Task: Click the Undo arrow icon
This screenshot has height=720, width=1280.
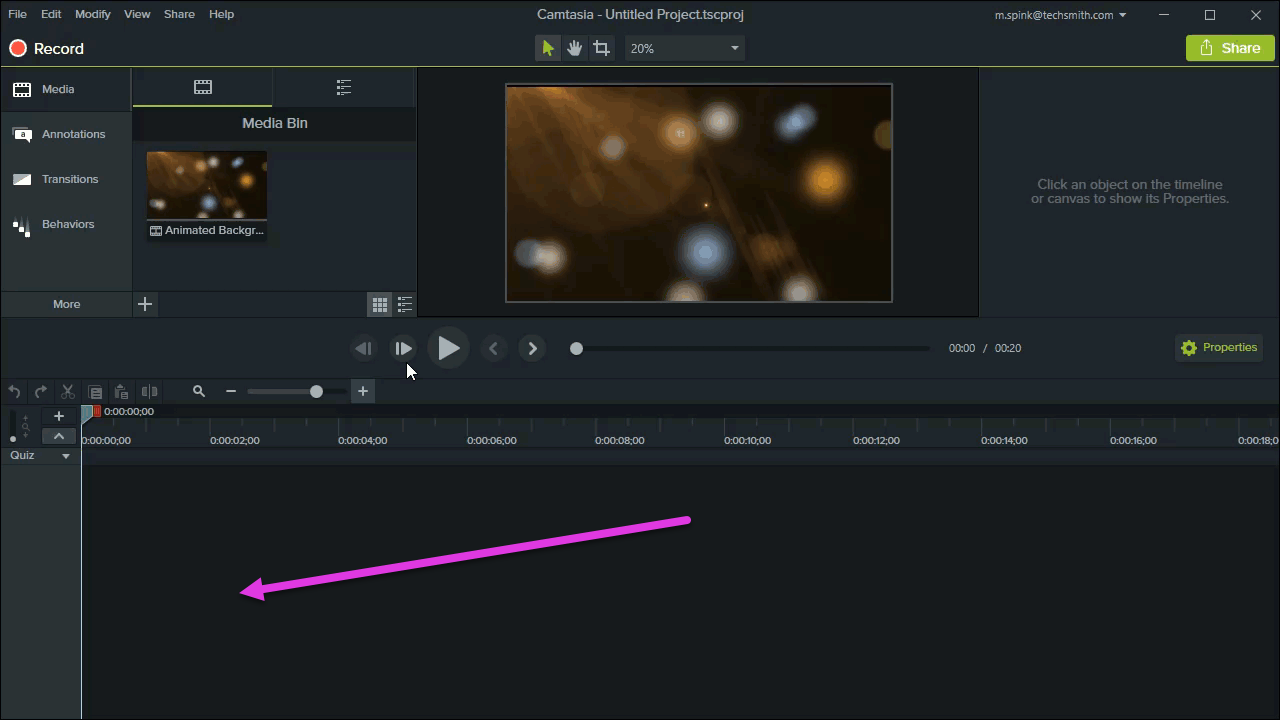Action: (x=14, y=391)
